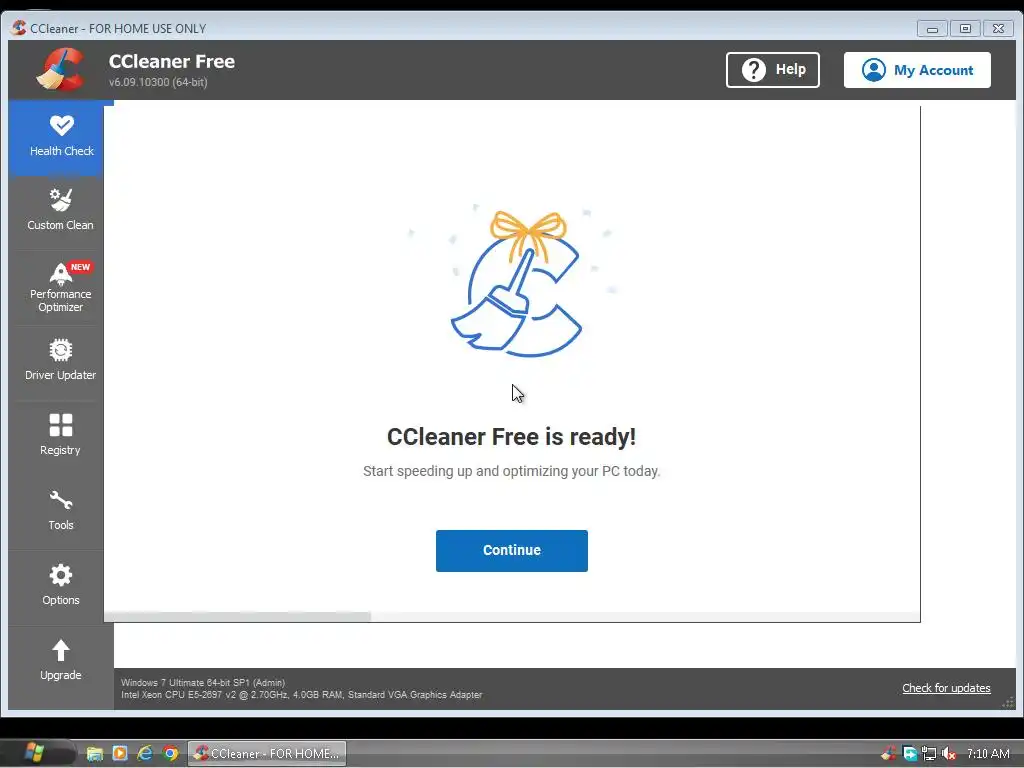Open Internet Explorer from the taskbar
The height and width of the screenshot is (768, 1024).
145,754
